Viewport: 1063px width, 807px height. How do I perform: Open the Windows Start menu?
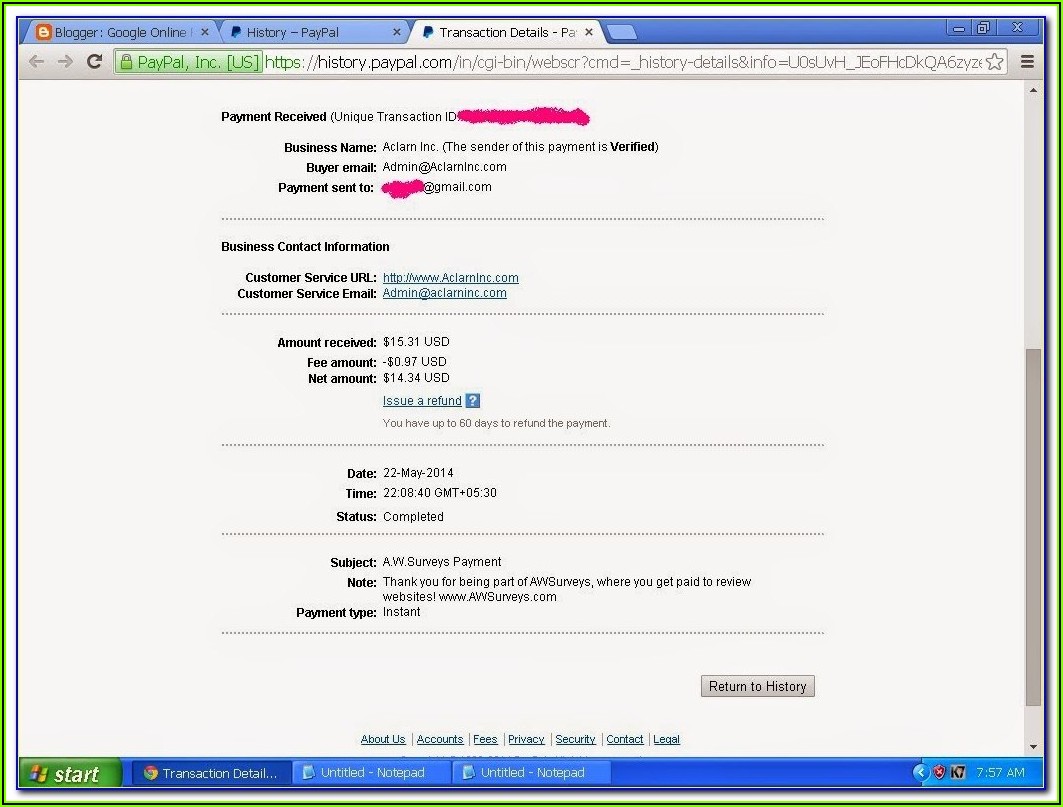click(68, 773)
